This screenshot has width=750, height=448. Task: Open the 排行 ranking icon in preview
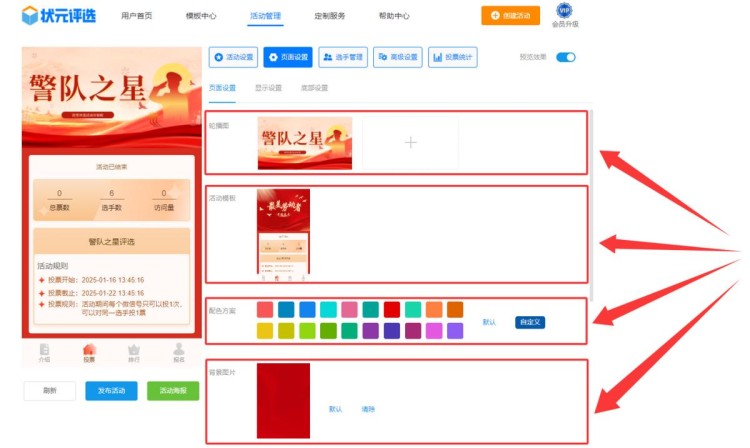[134, 349]
